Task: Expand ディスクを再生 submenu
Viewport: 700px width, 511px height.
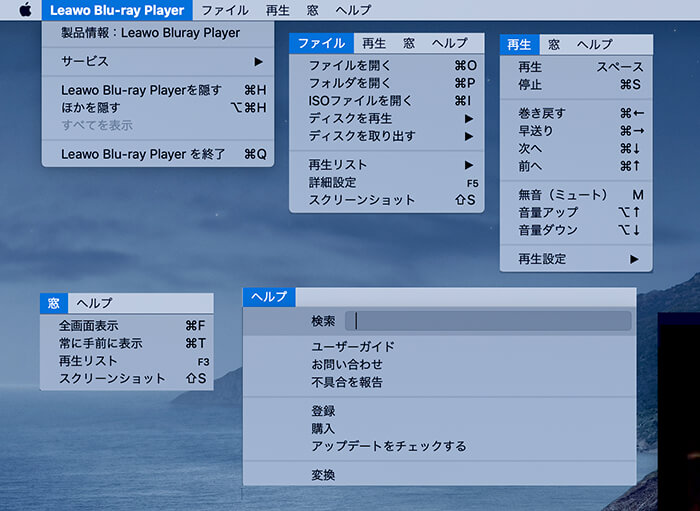Action: [x=387, y=119]
